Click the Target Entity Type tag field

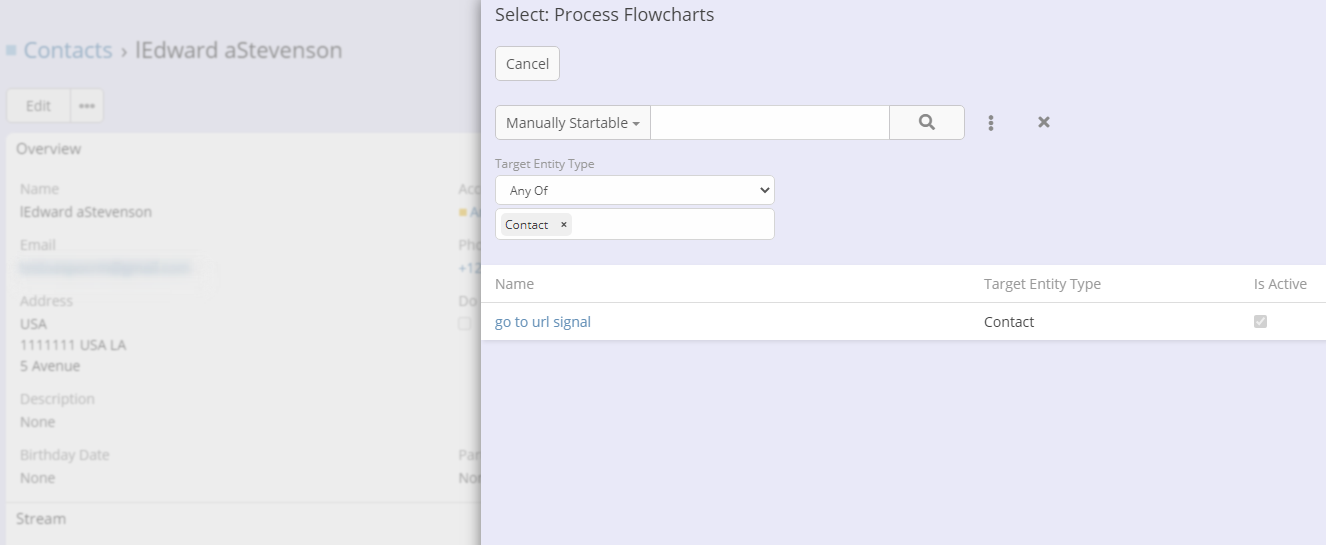[670, 225]
